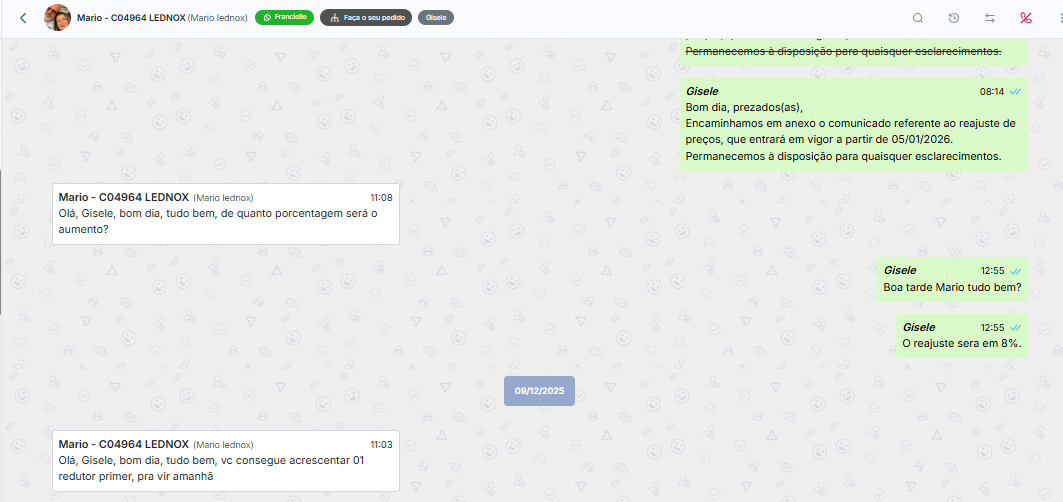This screenshot has height=502, width=1063.
Task: Click the 'O reajuste sera em 8%' message
Action: 961,343
